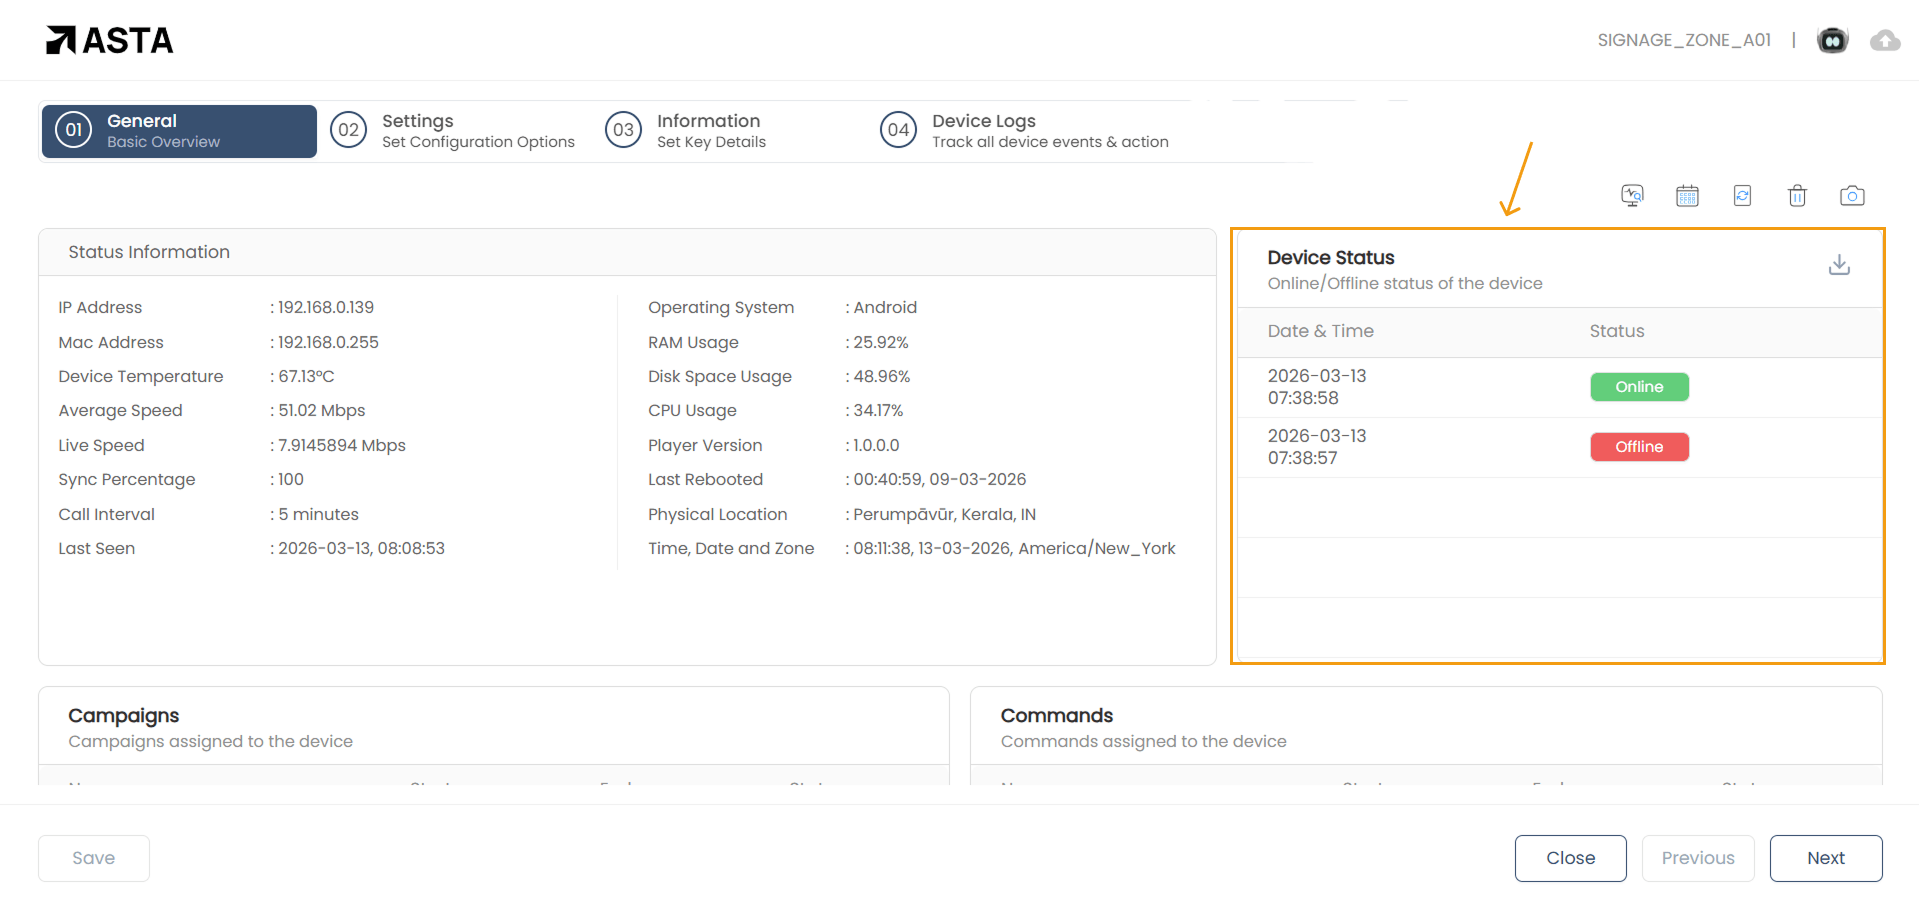Open the Settings step tab
This screenshot has height=911, width=1919.
click(x=454, y=131)
